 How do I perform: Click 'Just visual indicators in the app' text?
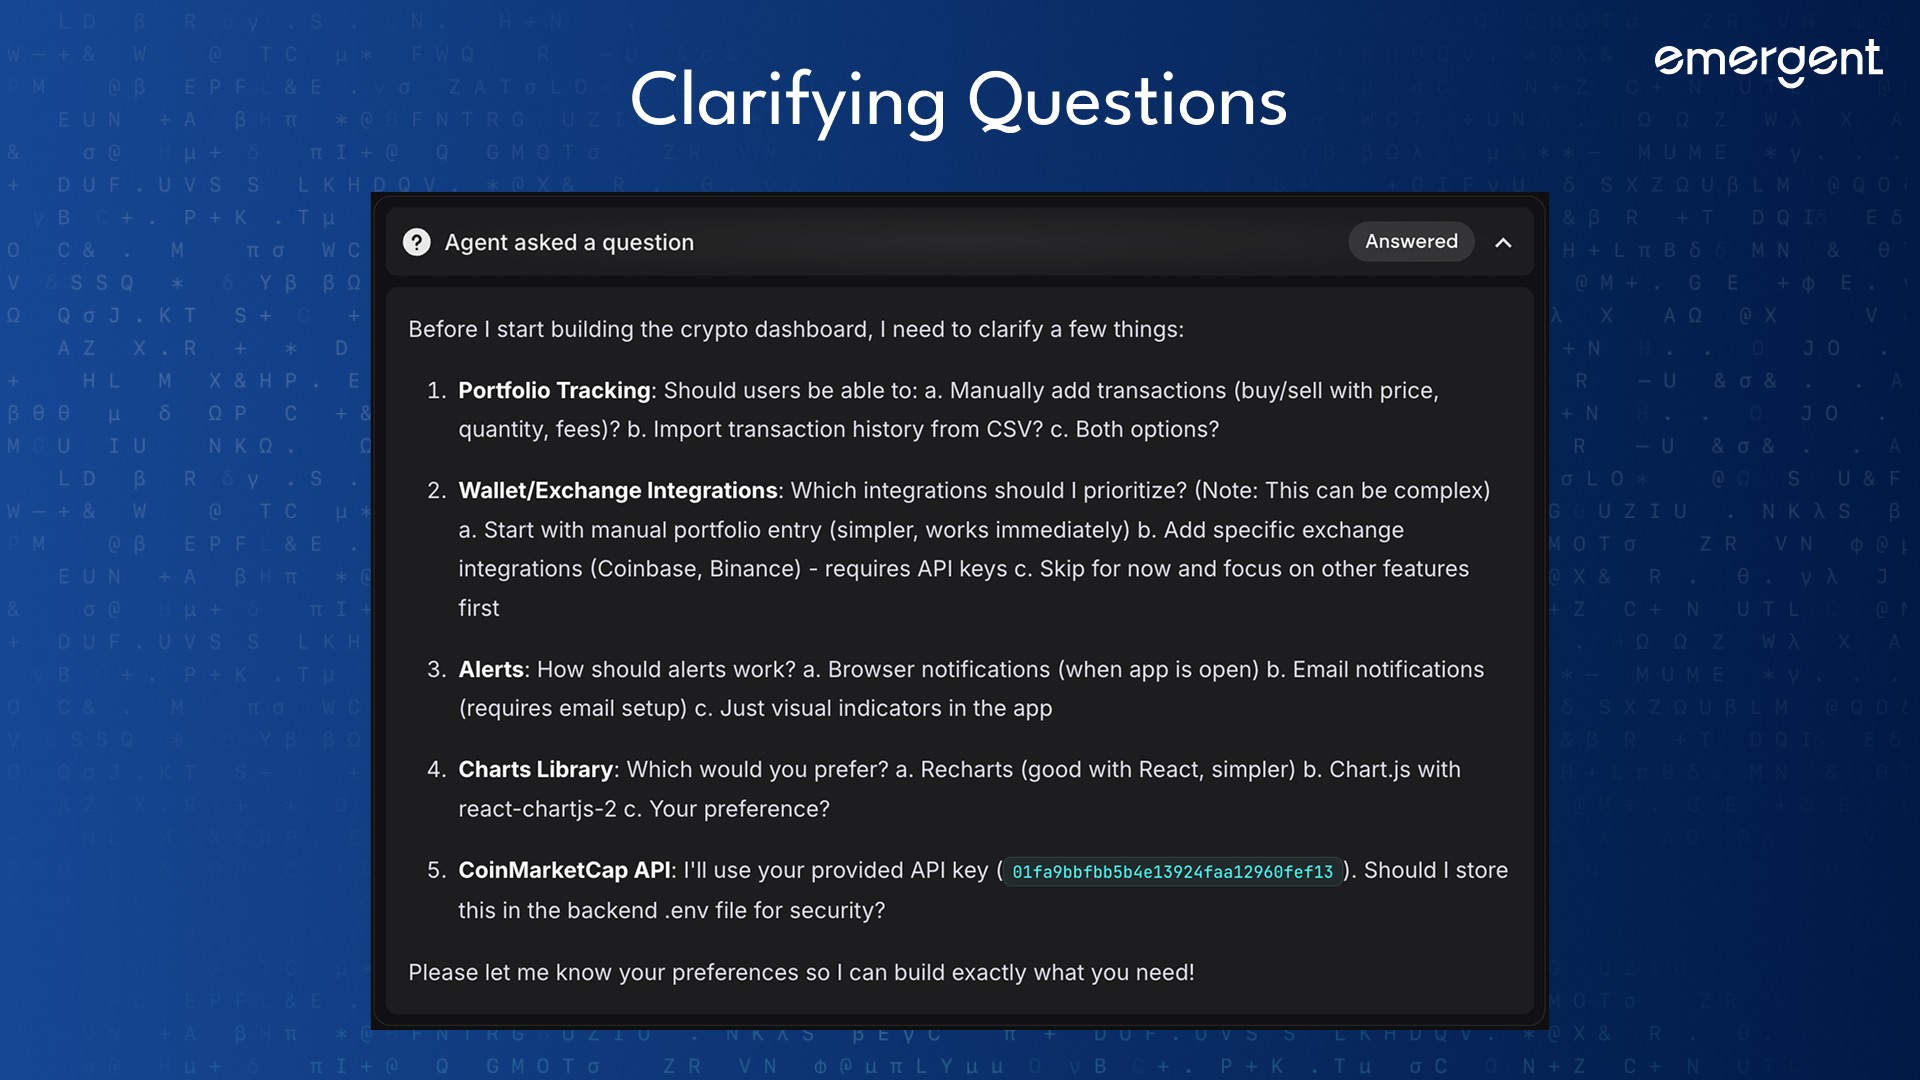point(885,708)
